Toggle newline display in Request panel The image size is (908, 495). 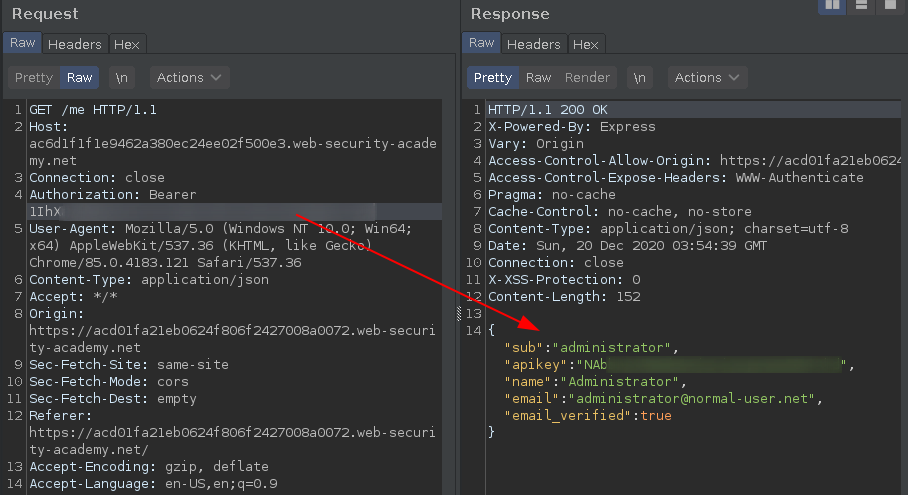(122, 78)
